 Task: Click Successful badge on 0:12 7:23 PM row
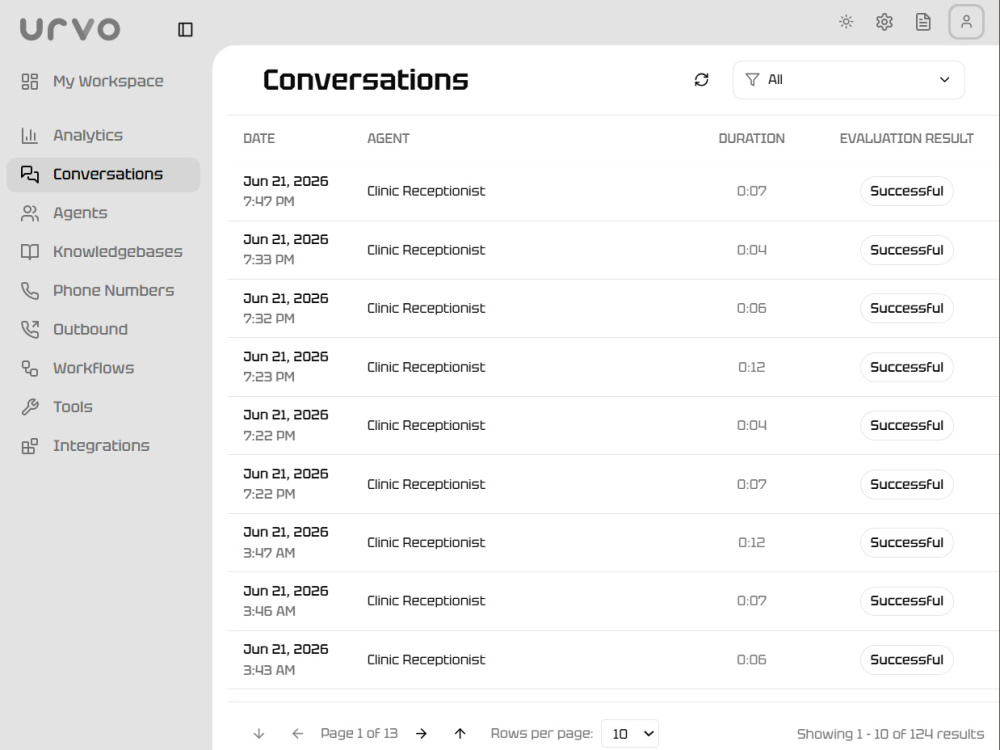(906, 367)
